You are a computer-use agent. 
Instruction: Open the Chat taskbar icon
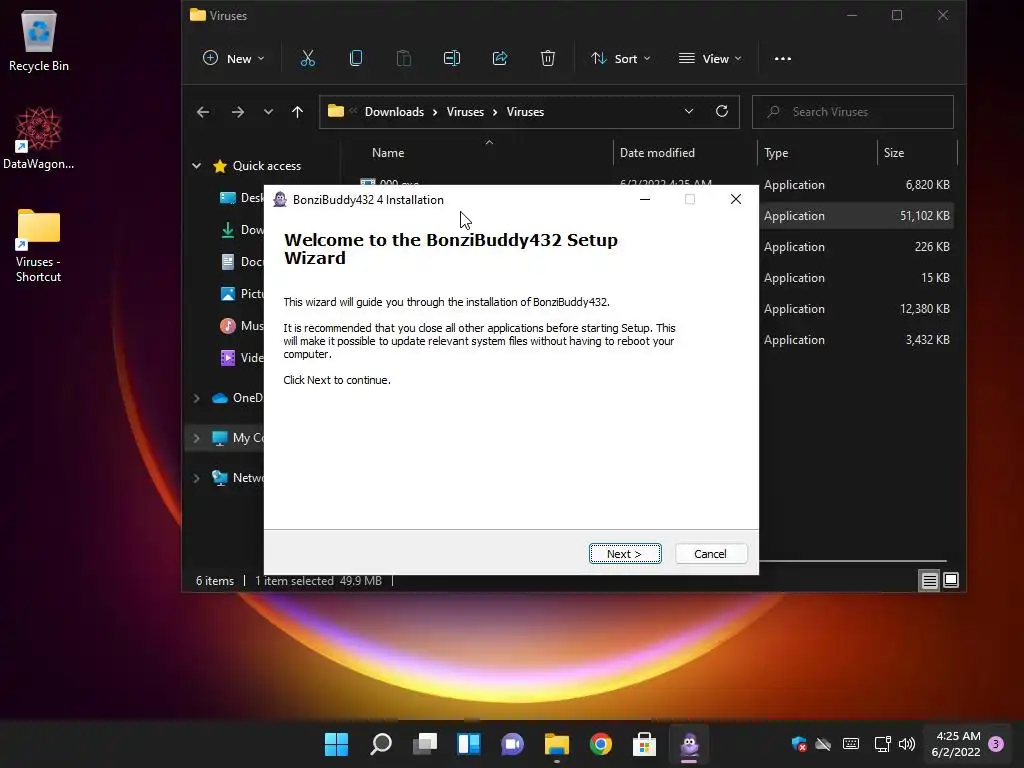click(513, 744)
